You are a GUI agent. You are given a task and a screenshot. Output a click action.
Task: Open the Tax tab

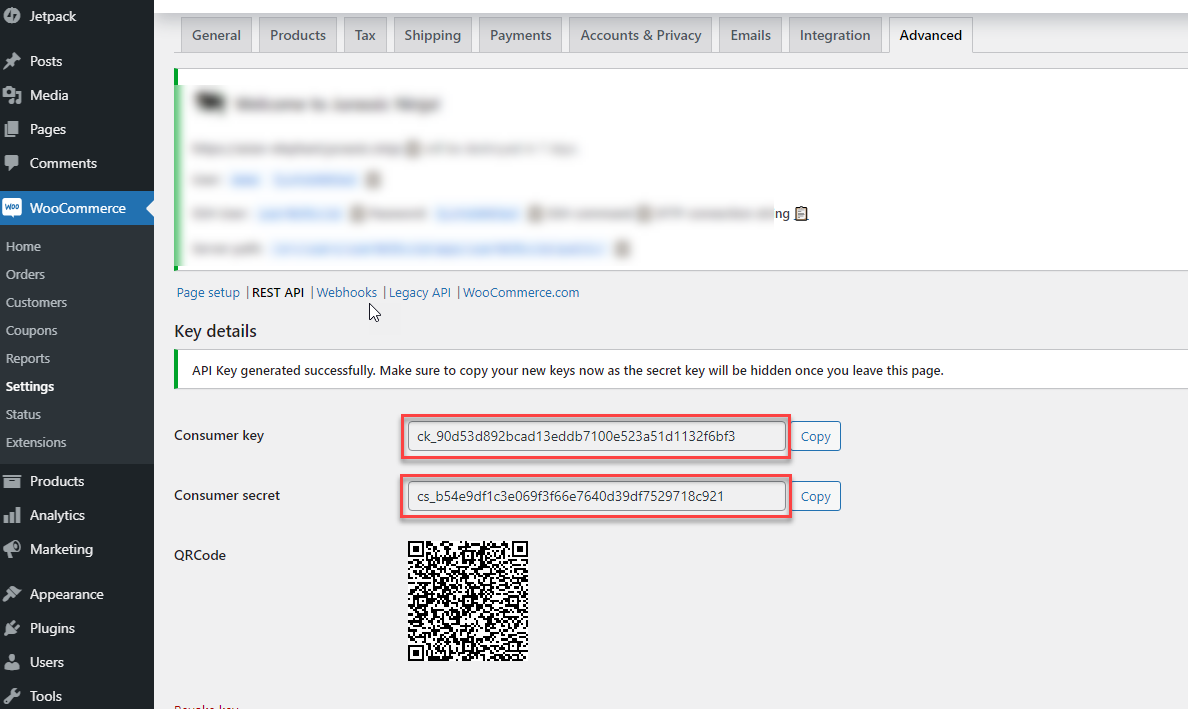(365, 35)
